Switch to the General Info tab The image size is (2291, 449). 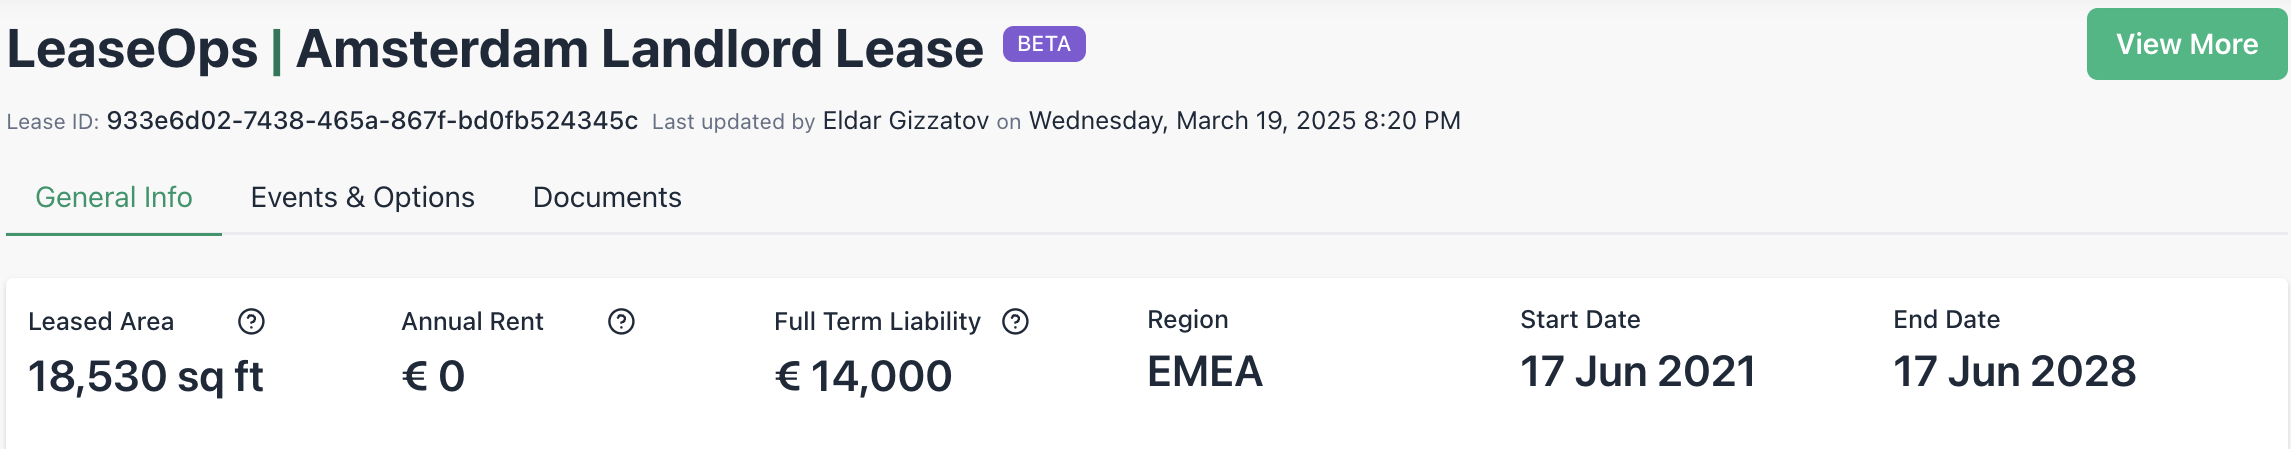click(x=114, y=197)
